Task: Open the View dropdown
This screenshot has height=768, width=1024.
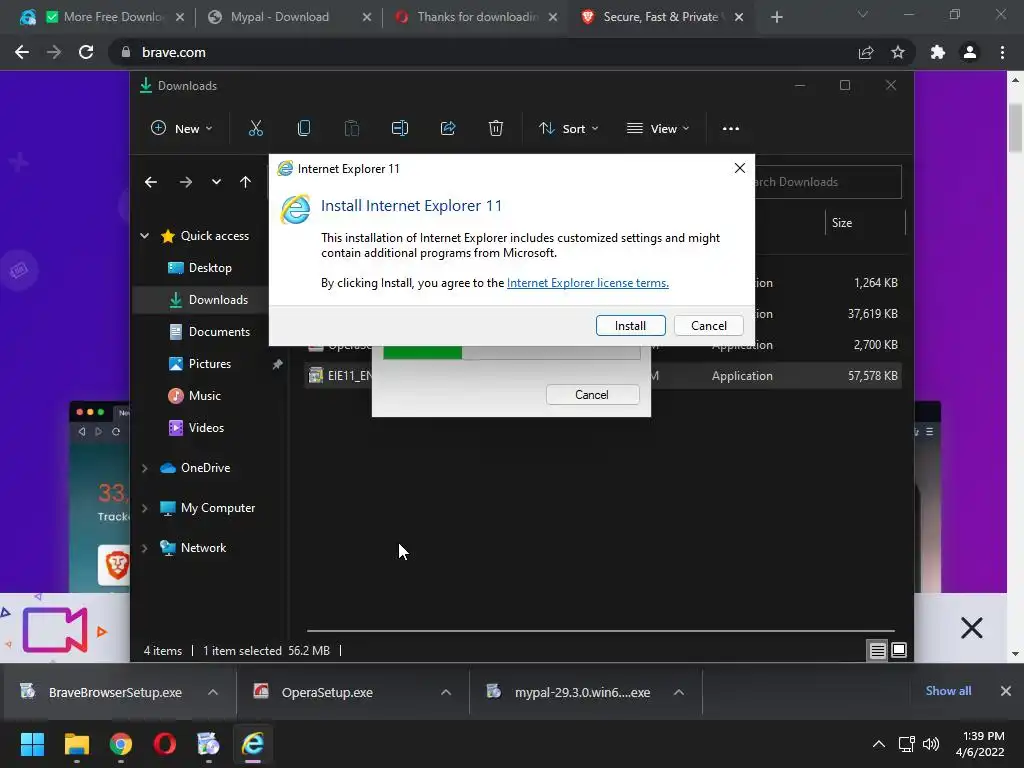Action: point(658,129)
